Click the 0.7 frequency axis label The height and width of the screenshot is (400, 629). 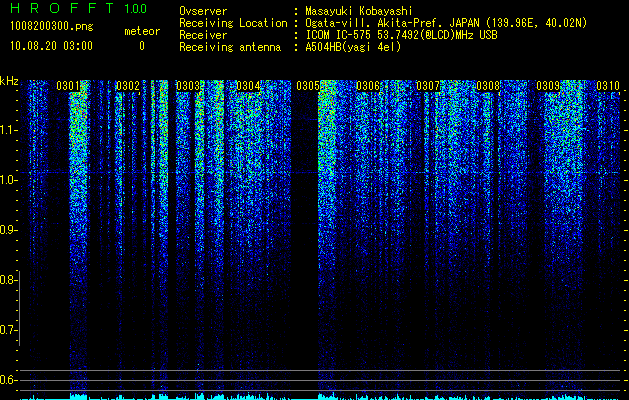coord(8,330)
